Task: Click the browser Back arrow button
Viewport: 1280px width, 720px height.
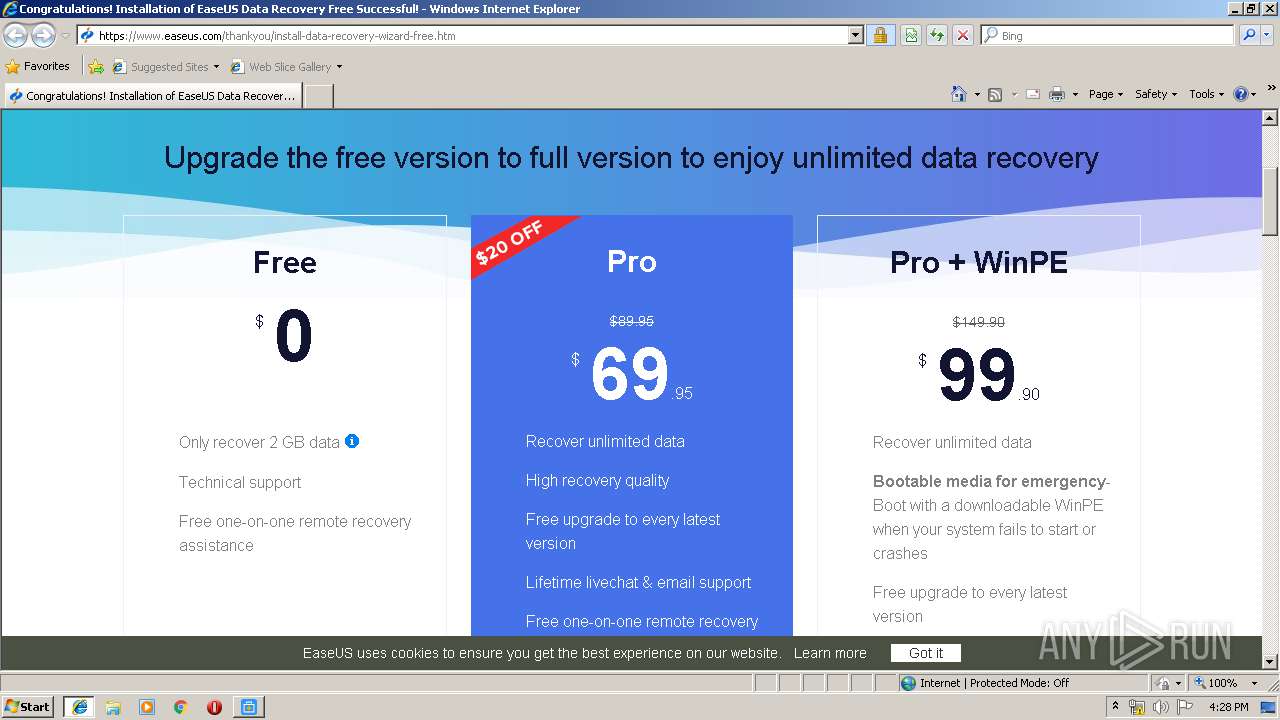Action: [x=16, y=36]
